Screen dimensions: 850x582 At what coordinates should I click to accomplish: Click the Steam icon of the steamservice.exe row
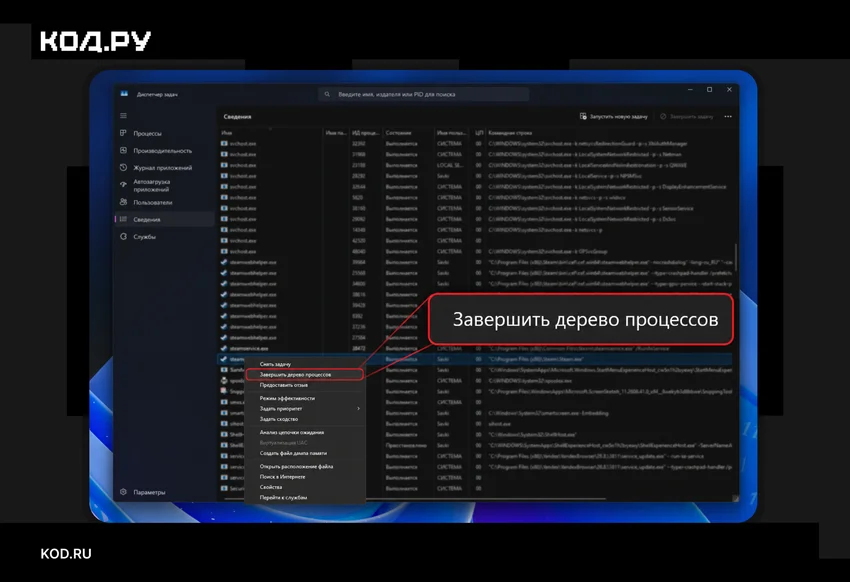pos(224,348)
